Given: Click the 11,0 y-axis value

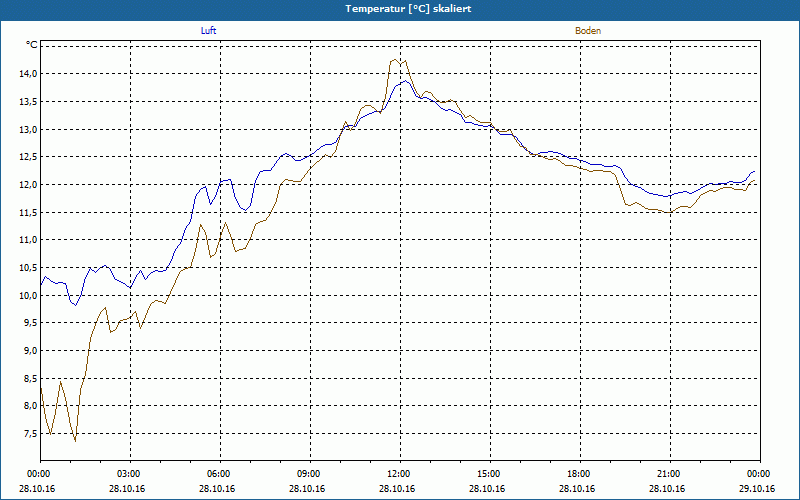Looking at the screenshot, I should coord(29,240).
